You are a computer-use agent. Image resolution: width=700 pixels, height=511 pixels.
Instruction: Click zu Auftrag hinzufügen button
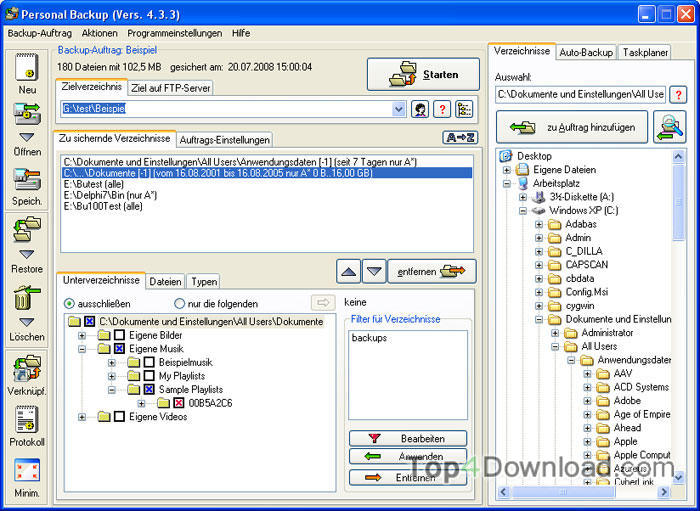[x=572, y=127]
